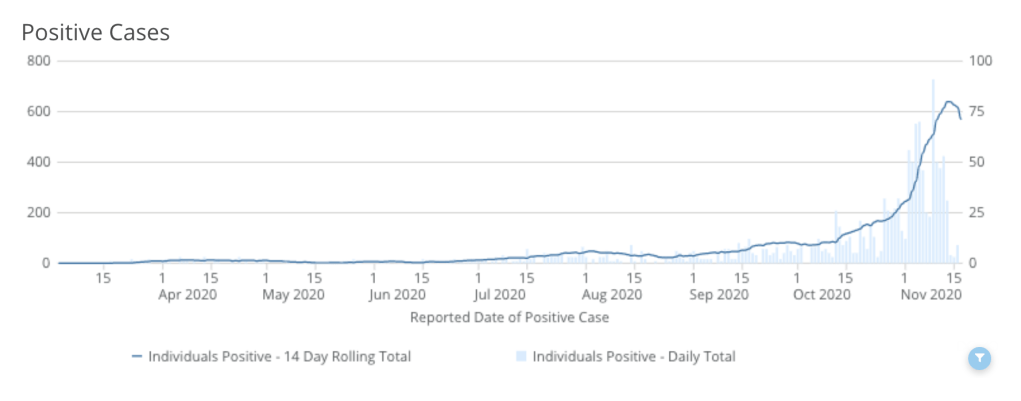Screen dimensions: 1021x401
Task: Select the Jun 2020 x-axis label
Action: [397, 295]
